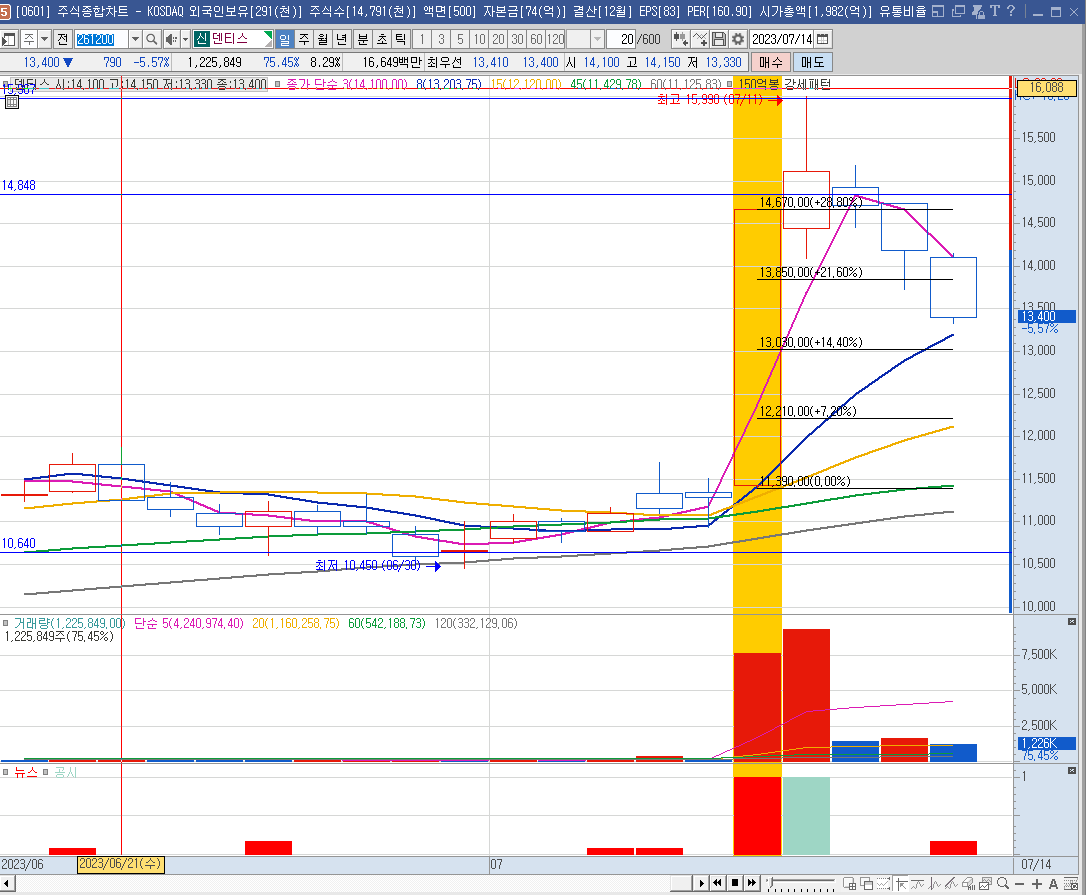Select minute (분) chart period
This screenshot has height=895, width=1086.
point(363,39)
